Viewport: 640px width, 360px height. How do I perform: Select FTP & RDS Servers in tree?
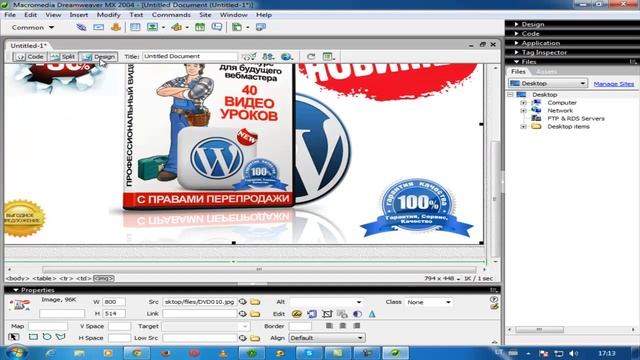coord(576,118)
